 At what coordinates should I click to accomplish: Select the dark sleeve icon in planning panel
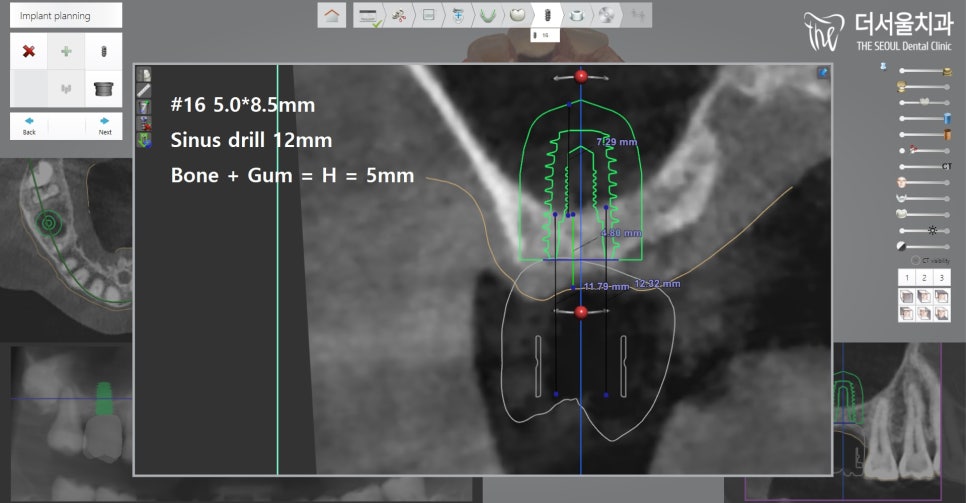click(x=103, y=89)
